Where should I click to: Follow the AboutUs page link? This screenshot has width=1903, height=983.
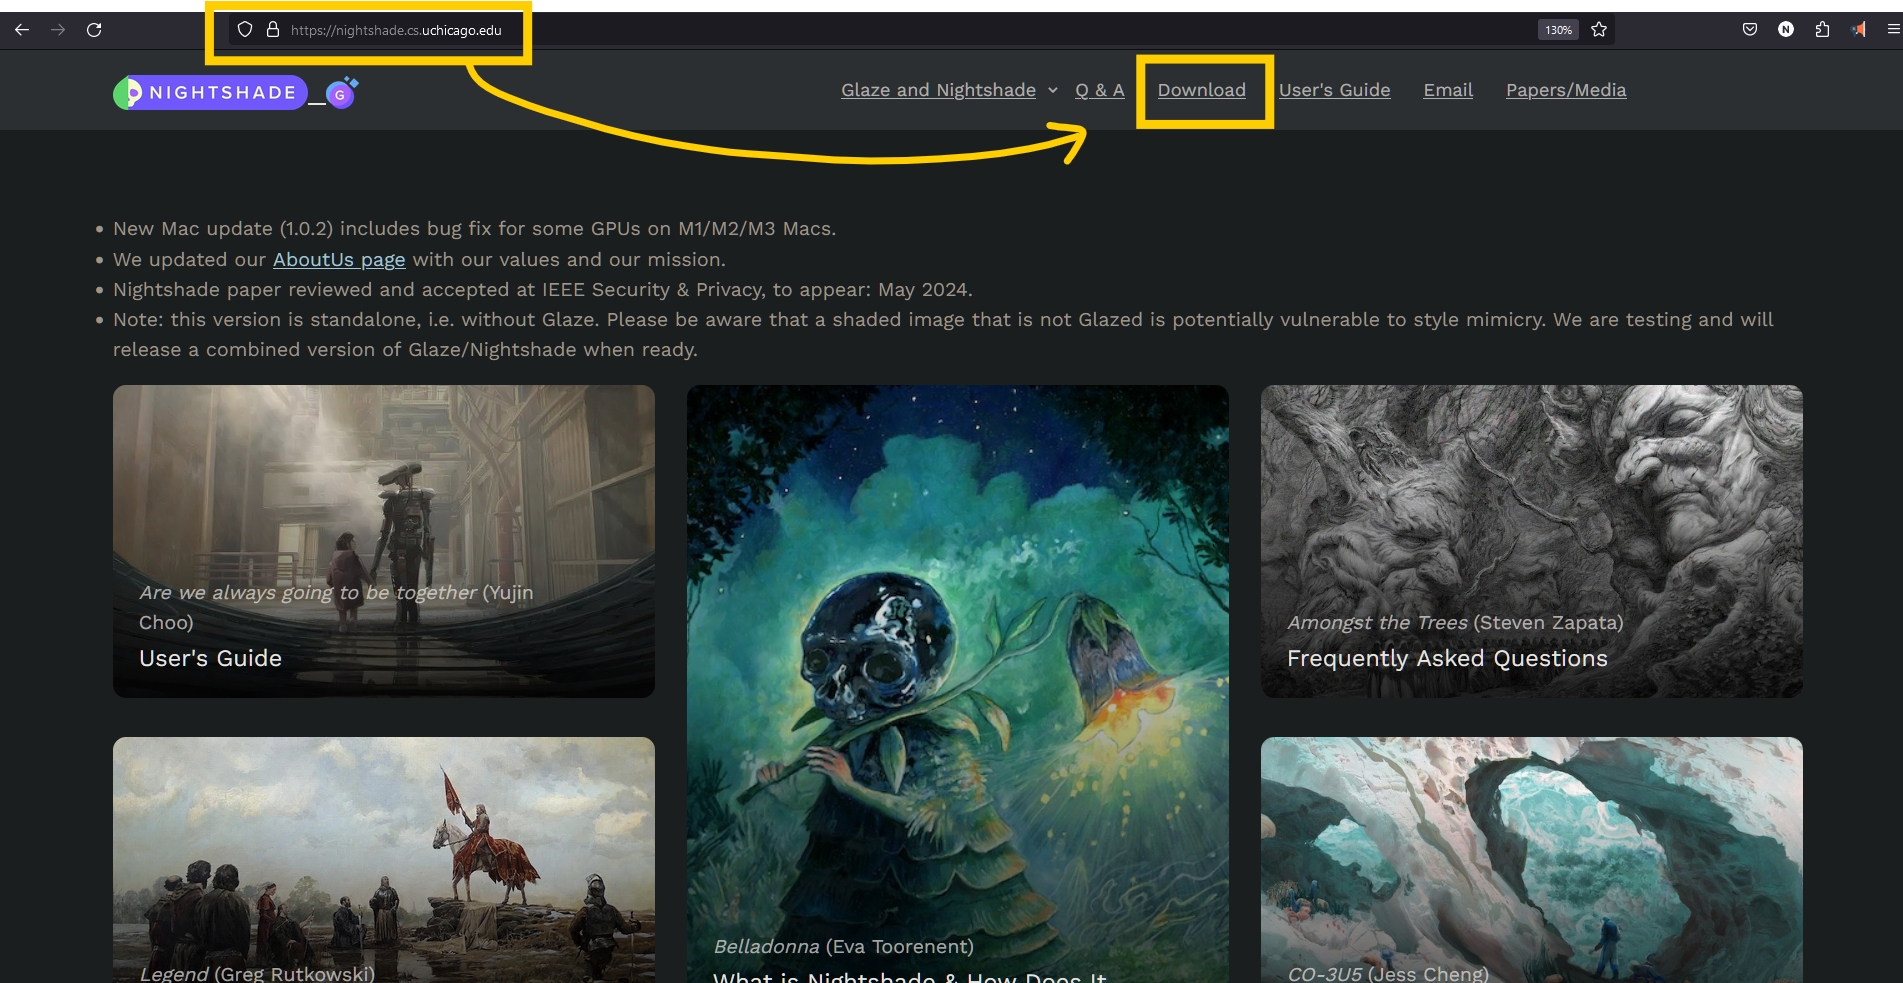pyautogui.click(x=339, y=260)
